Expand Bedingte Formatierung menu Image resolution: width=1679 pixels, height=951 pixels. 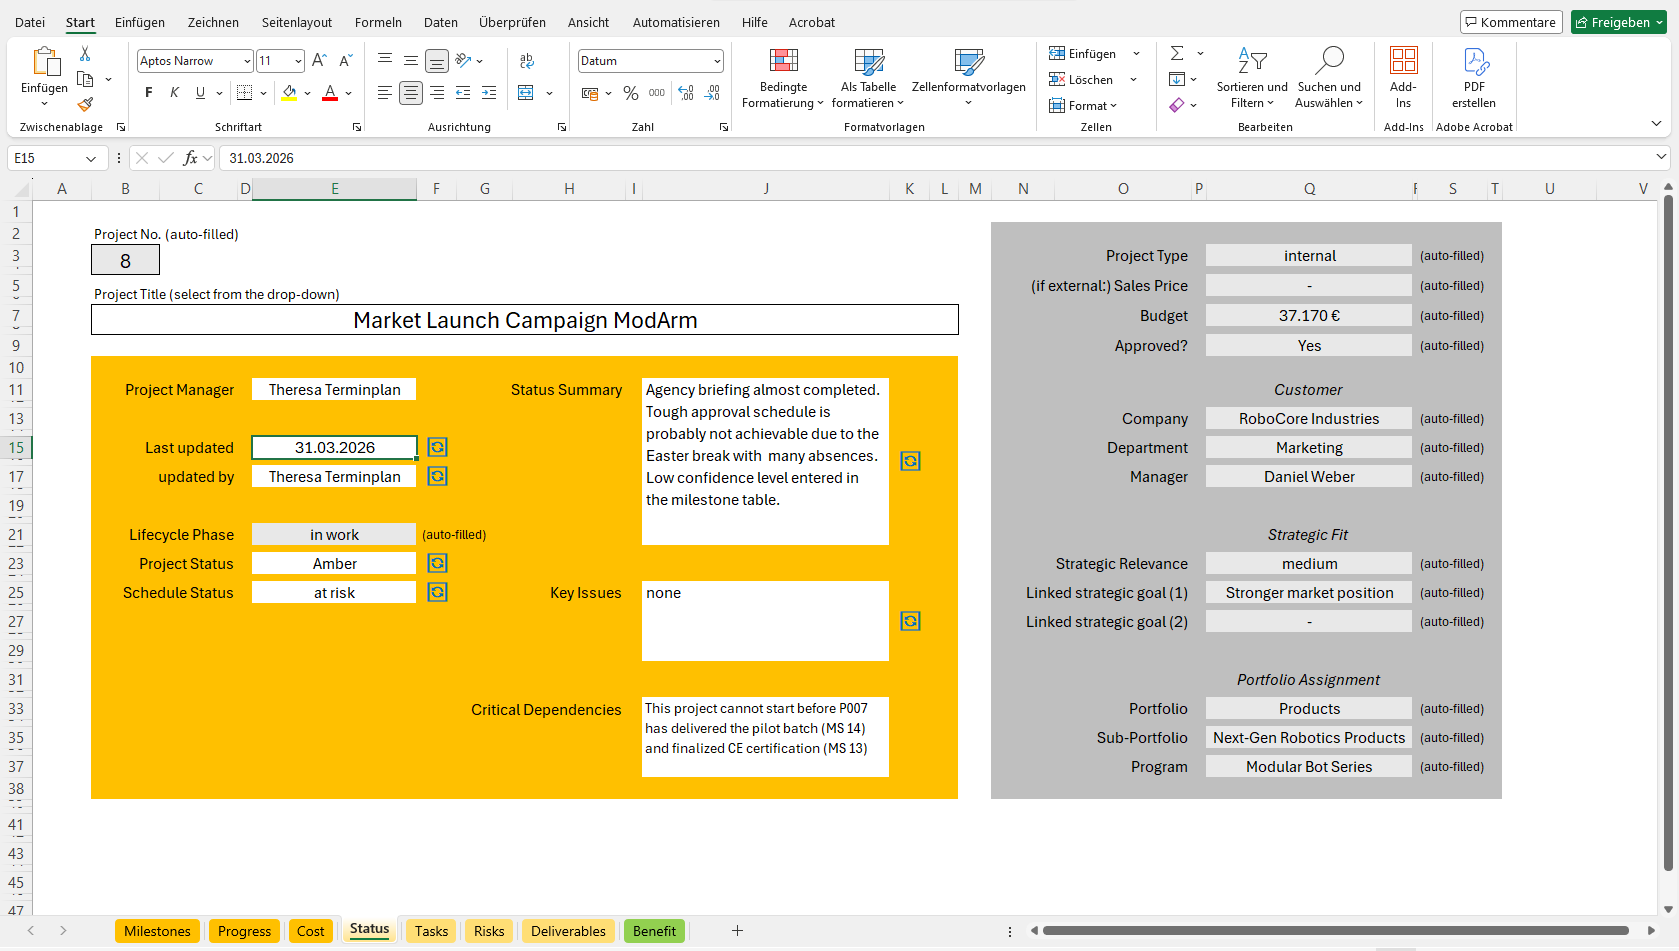(783, 78)
